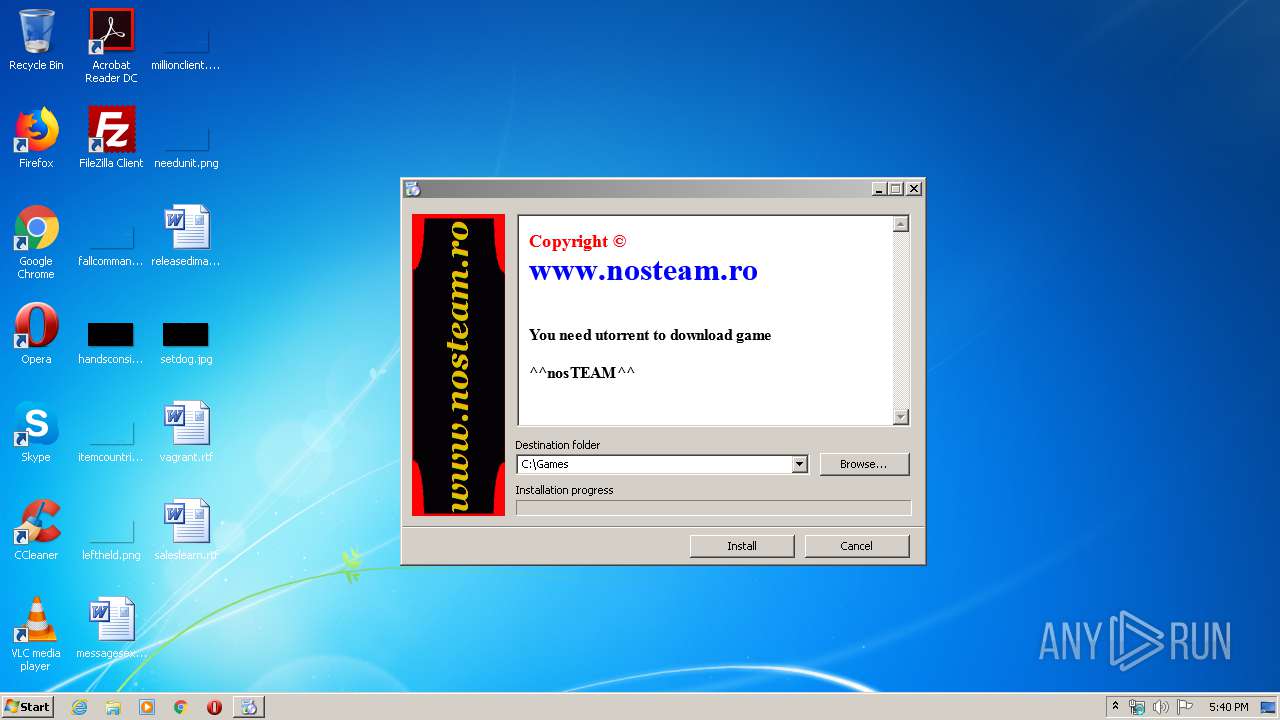Click the text area scroll up arrow

pos(901,225)
